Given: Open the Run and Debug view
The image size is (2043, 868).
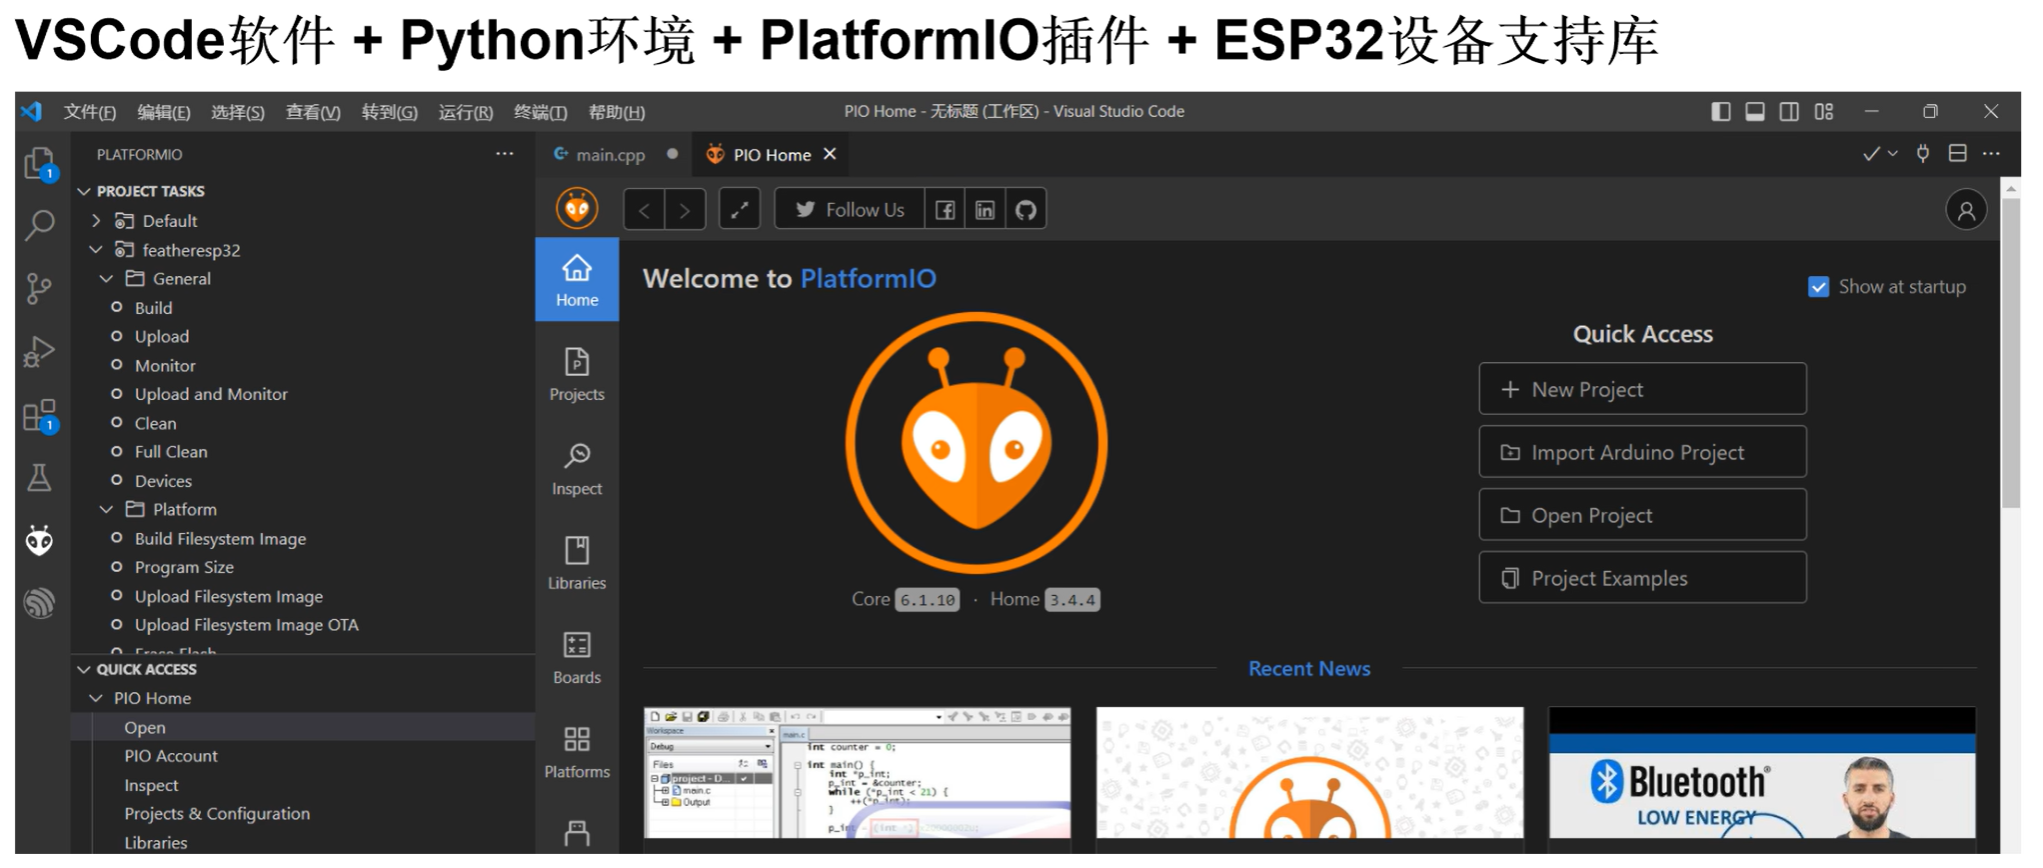Looking at the screenshot, I should click(x=39, y=352).
